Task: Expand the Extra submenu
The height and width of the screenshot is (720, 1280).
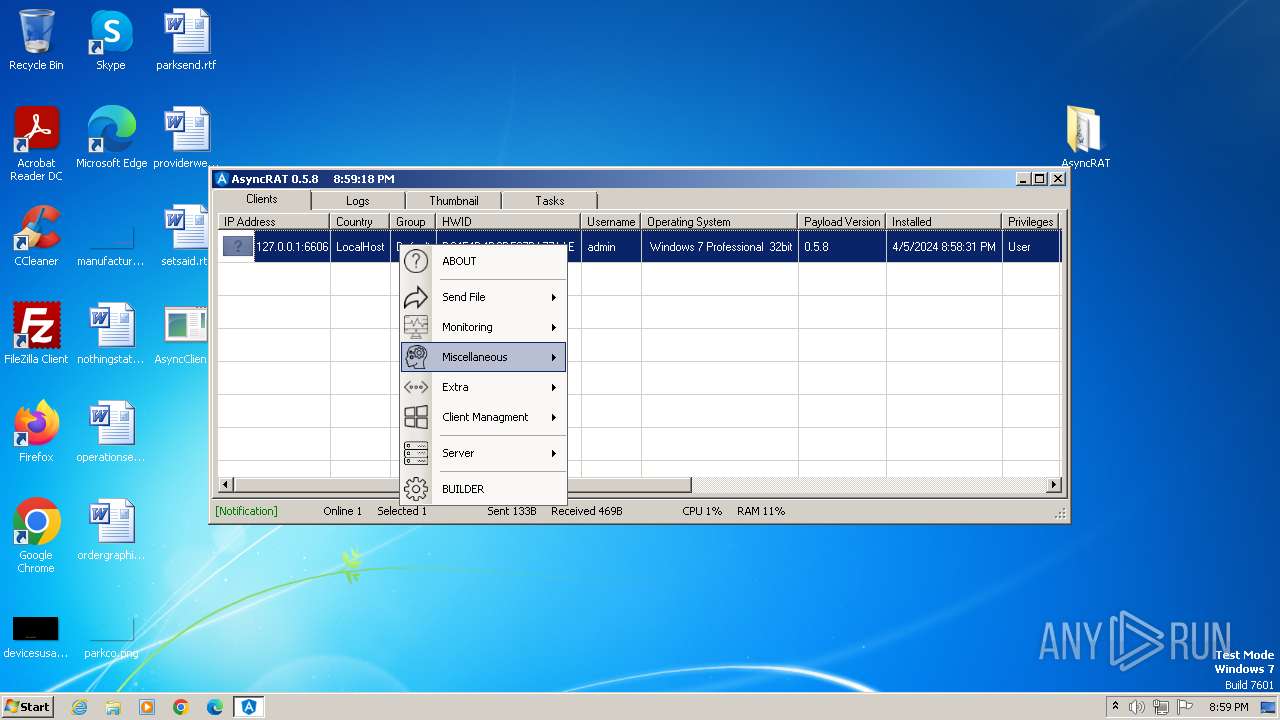Action: click(484, 387)
